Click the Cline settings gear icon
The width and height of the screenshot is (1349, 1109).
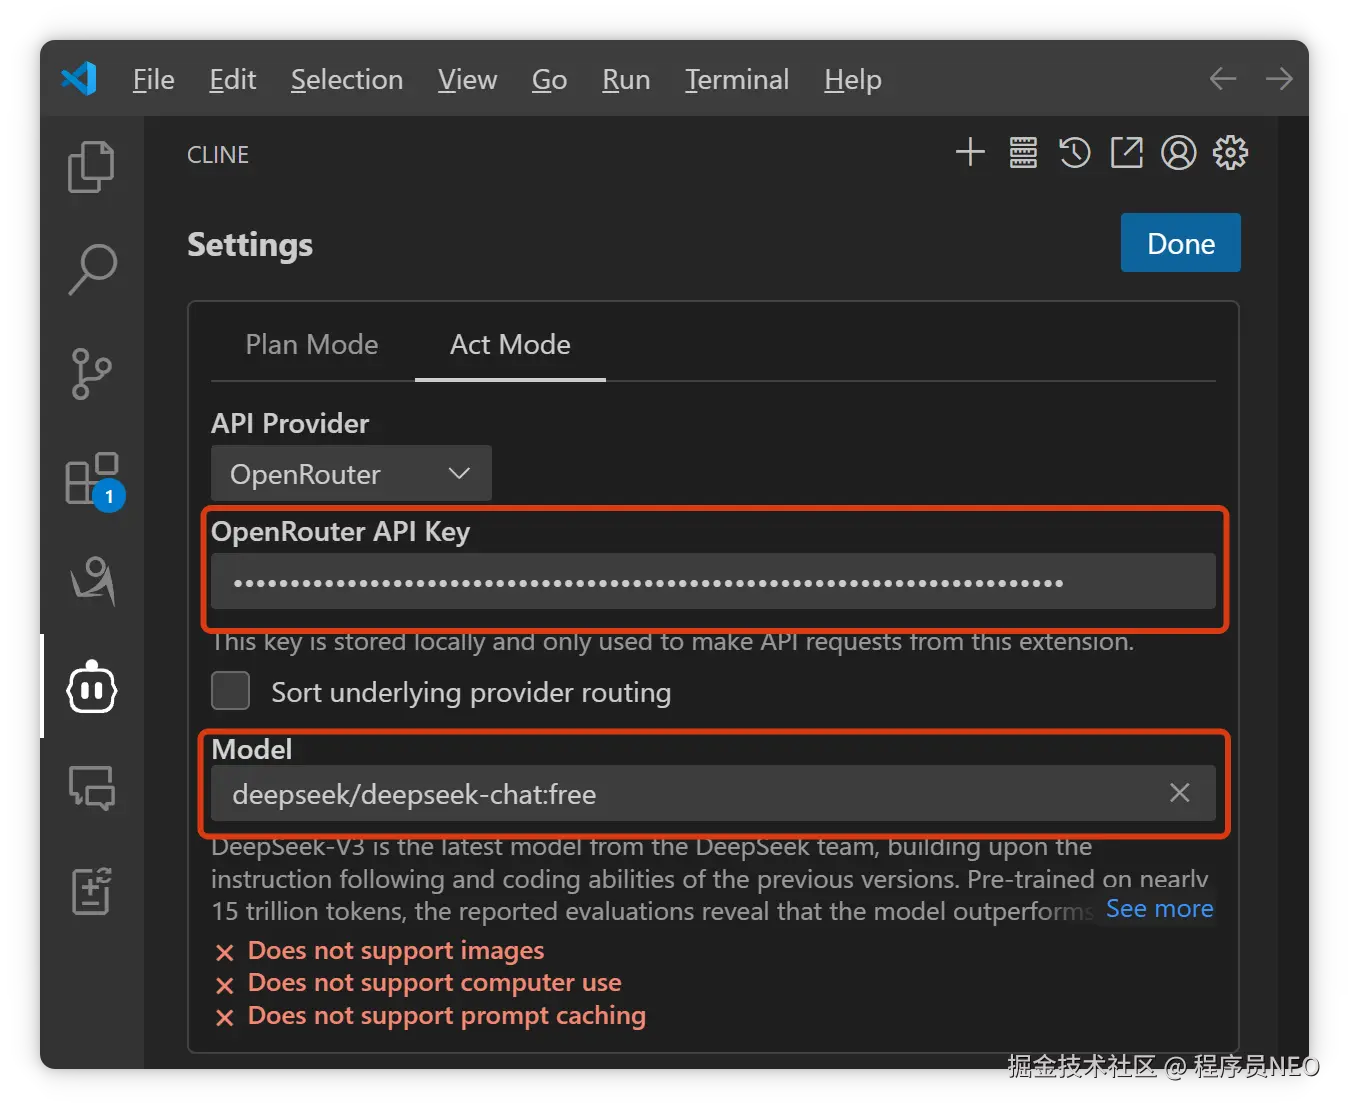tap(1230, 153)
